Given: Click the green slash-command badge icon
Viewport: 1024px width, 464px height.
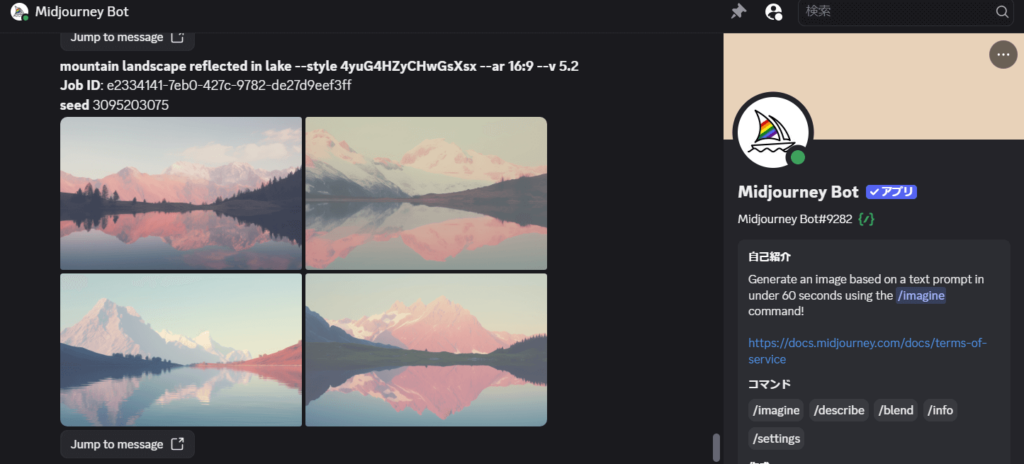Looking at the screenshot, I should 866,219.
